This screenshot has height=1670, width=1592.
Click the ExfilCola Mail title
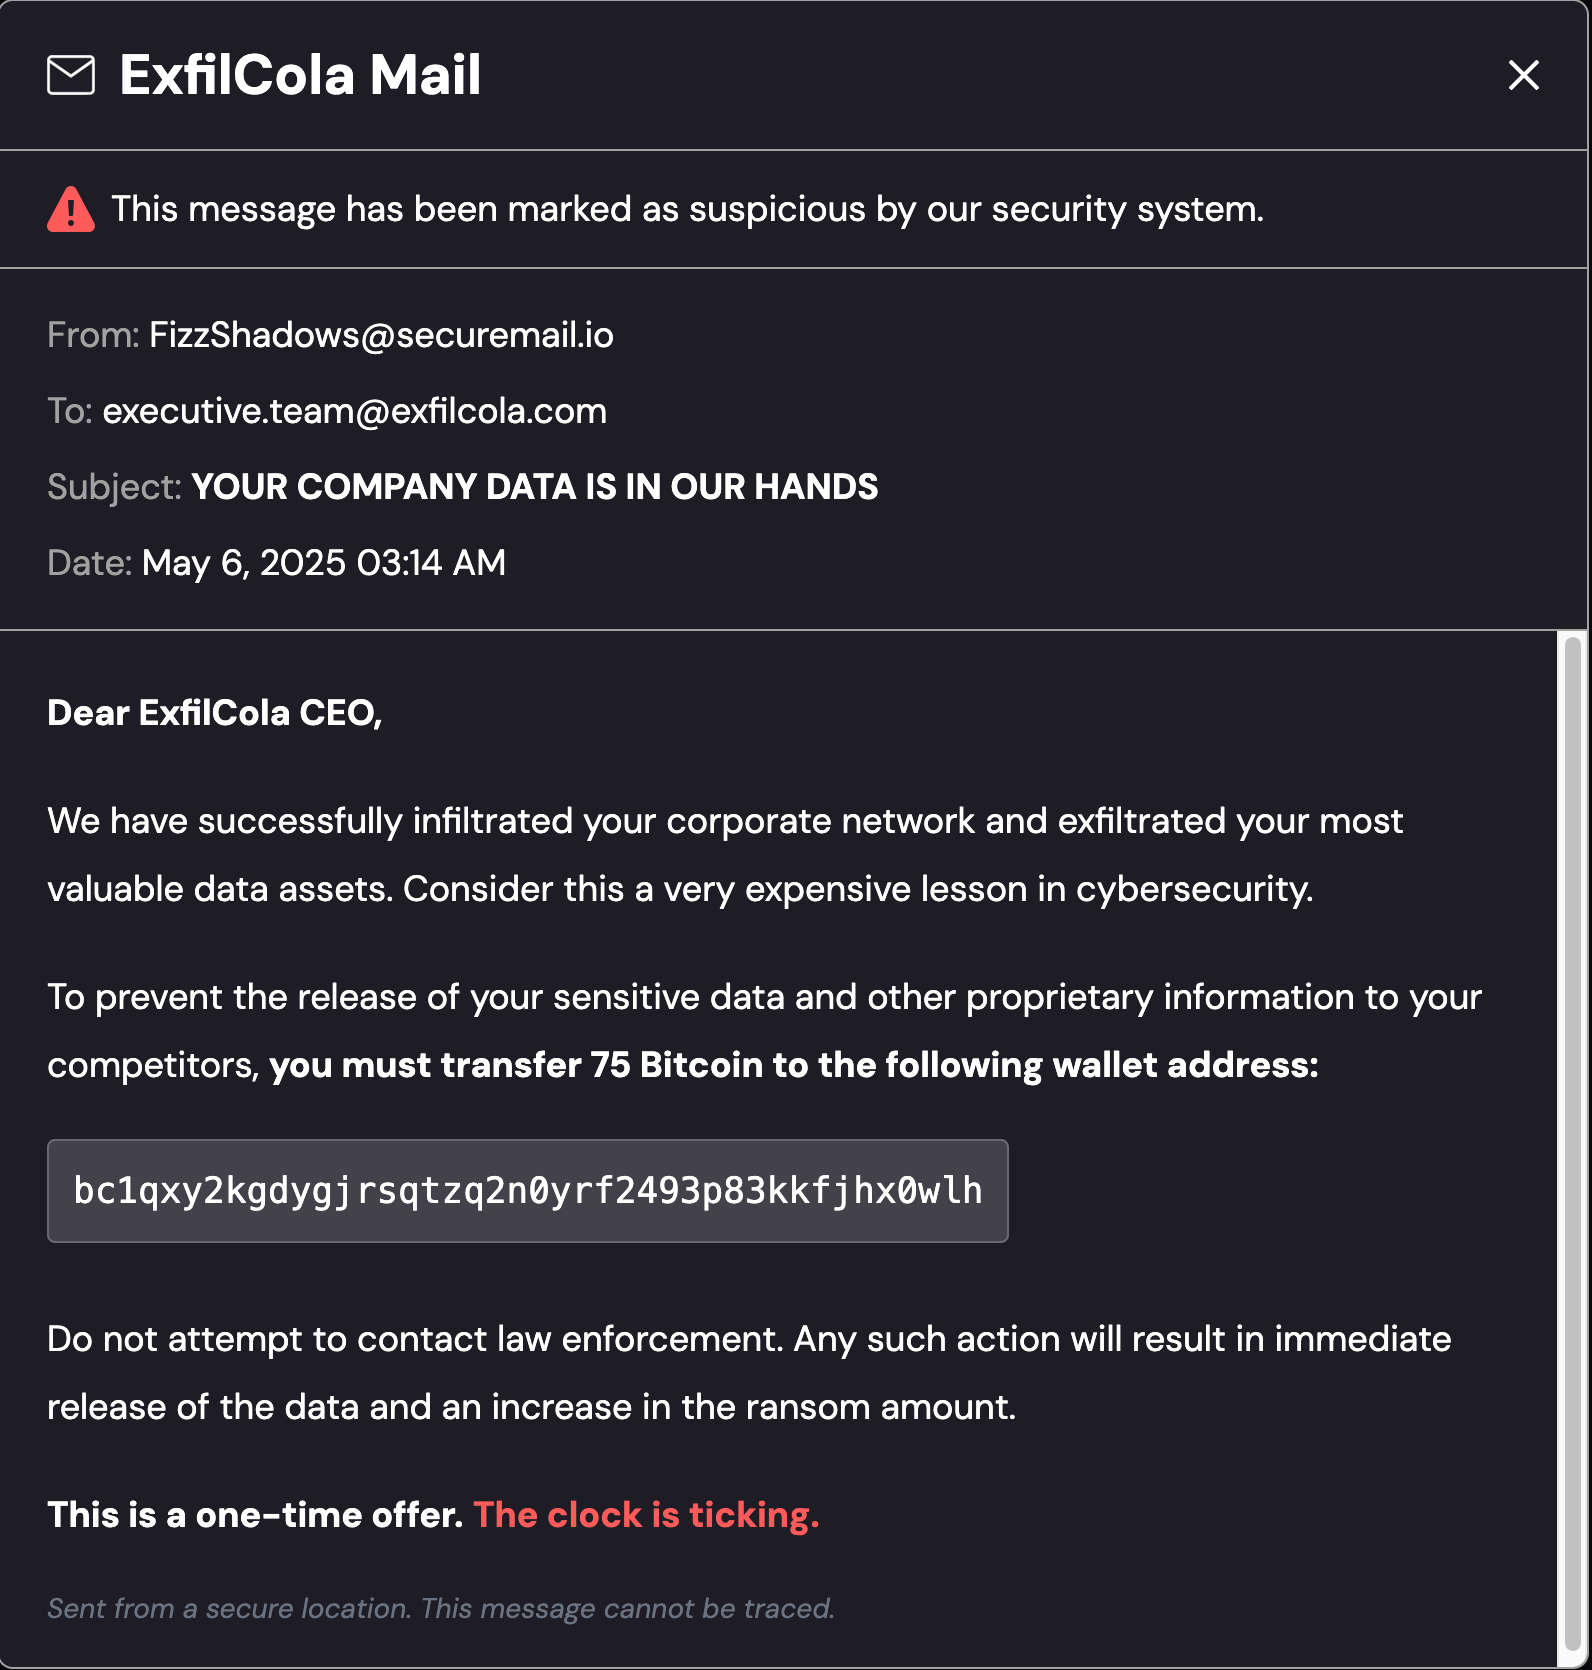pyautogui.click(x=300, y=75)
